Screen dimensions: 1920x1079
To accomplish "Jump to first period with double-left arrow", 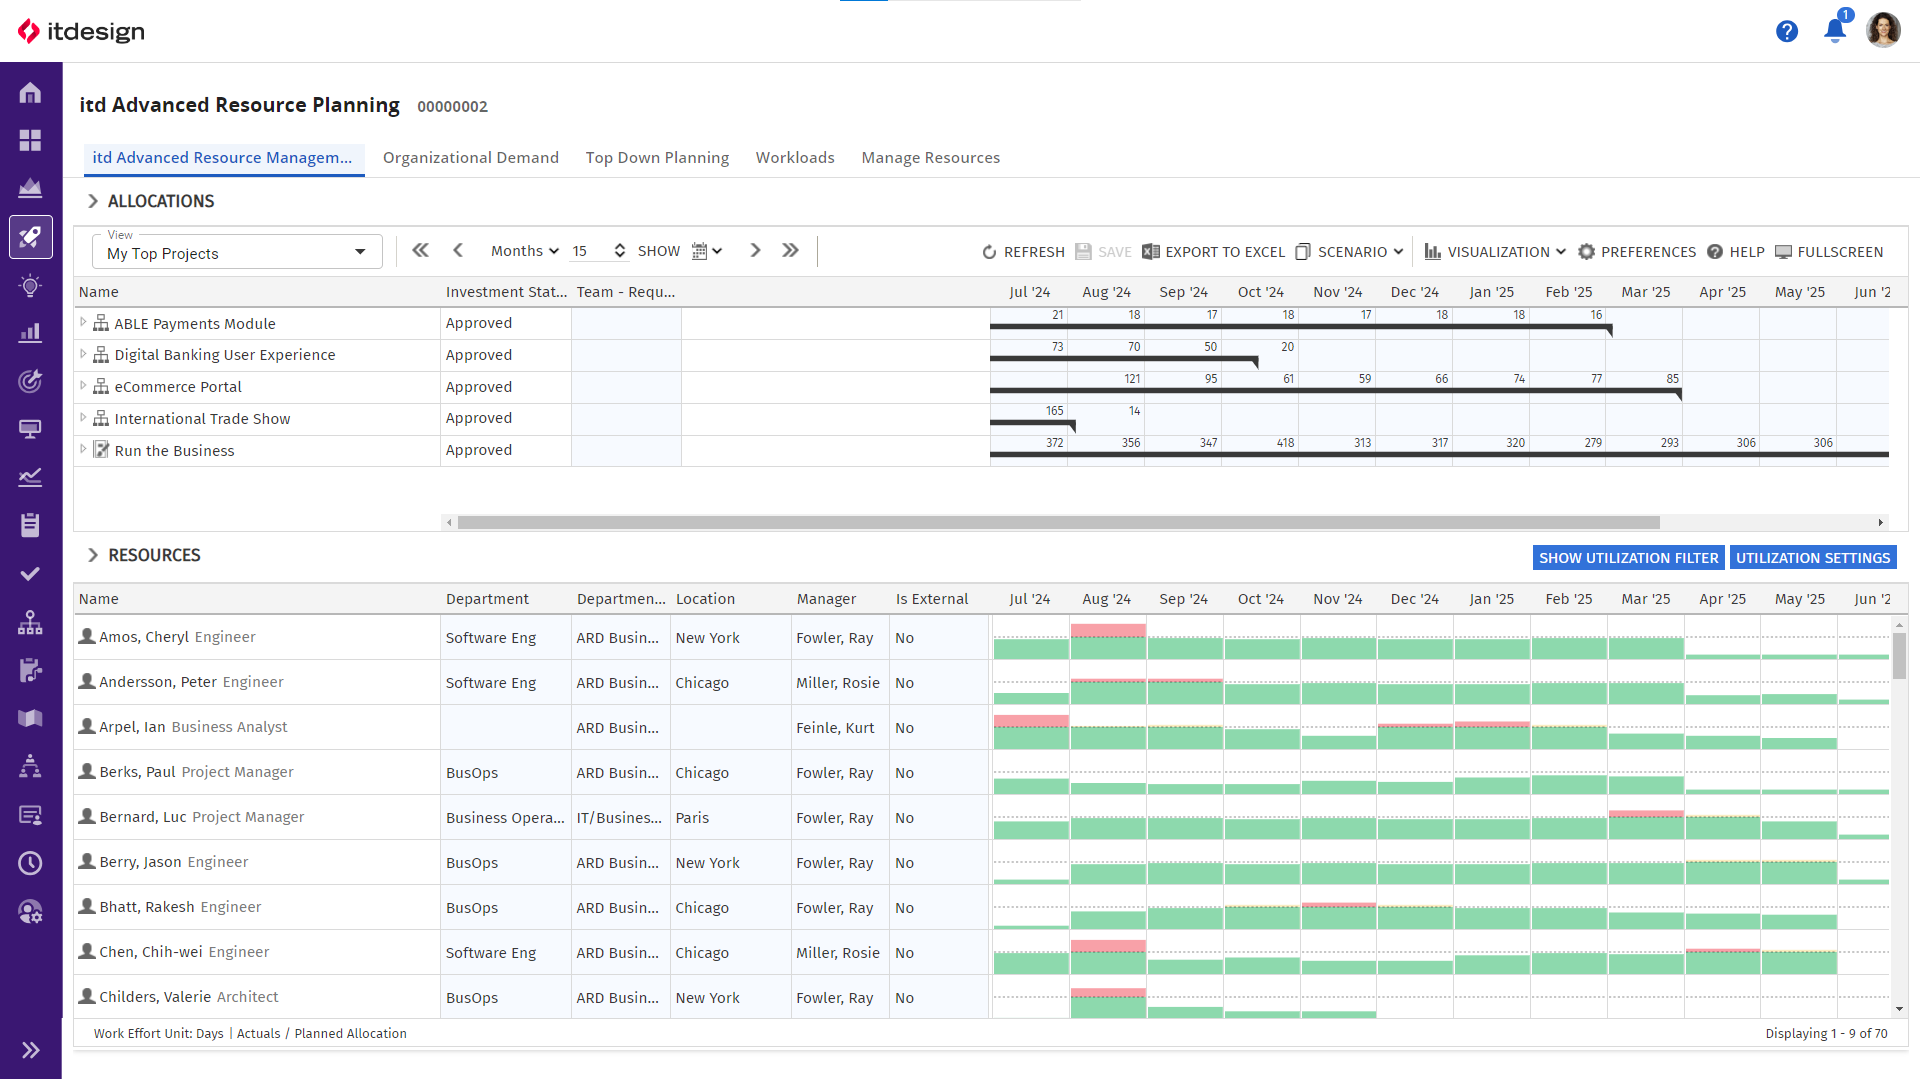I will [x=421, y=251].
